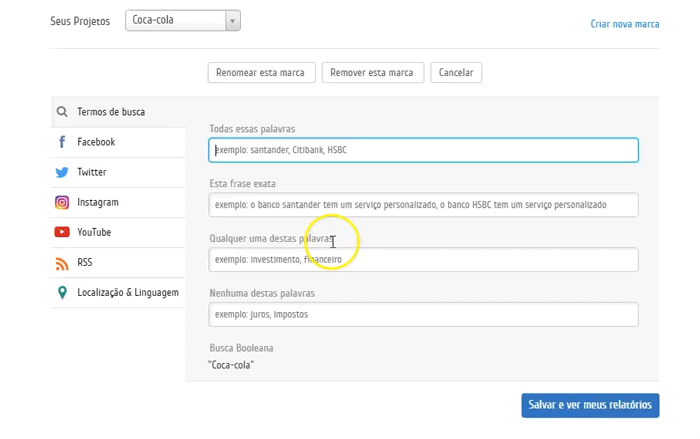Expand project list with dropdown arrow
The image size is (700, 439).
coord(232,20)
